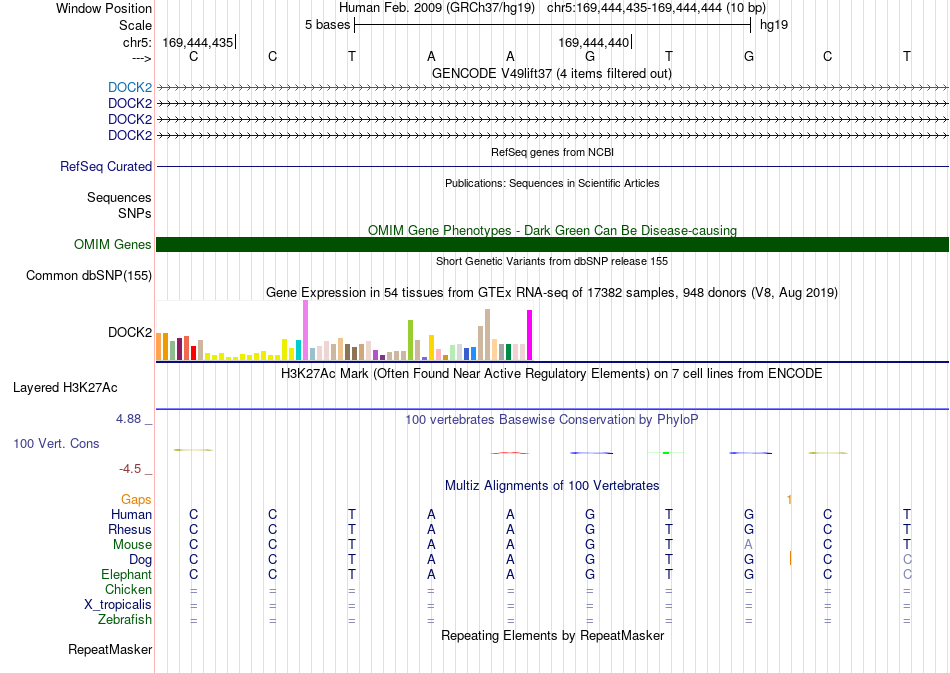Click the magenta GTEx bar at the chart's right end
Image resolution: width=950 pixels, height=673 pixels.
point(530,335)
